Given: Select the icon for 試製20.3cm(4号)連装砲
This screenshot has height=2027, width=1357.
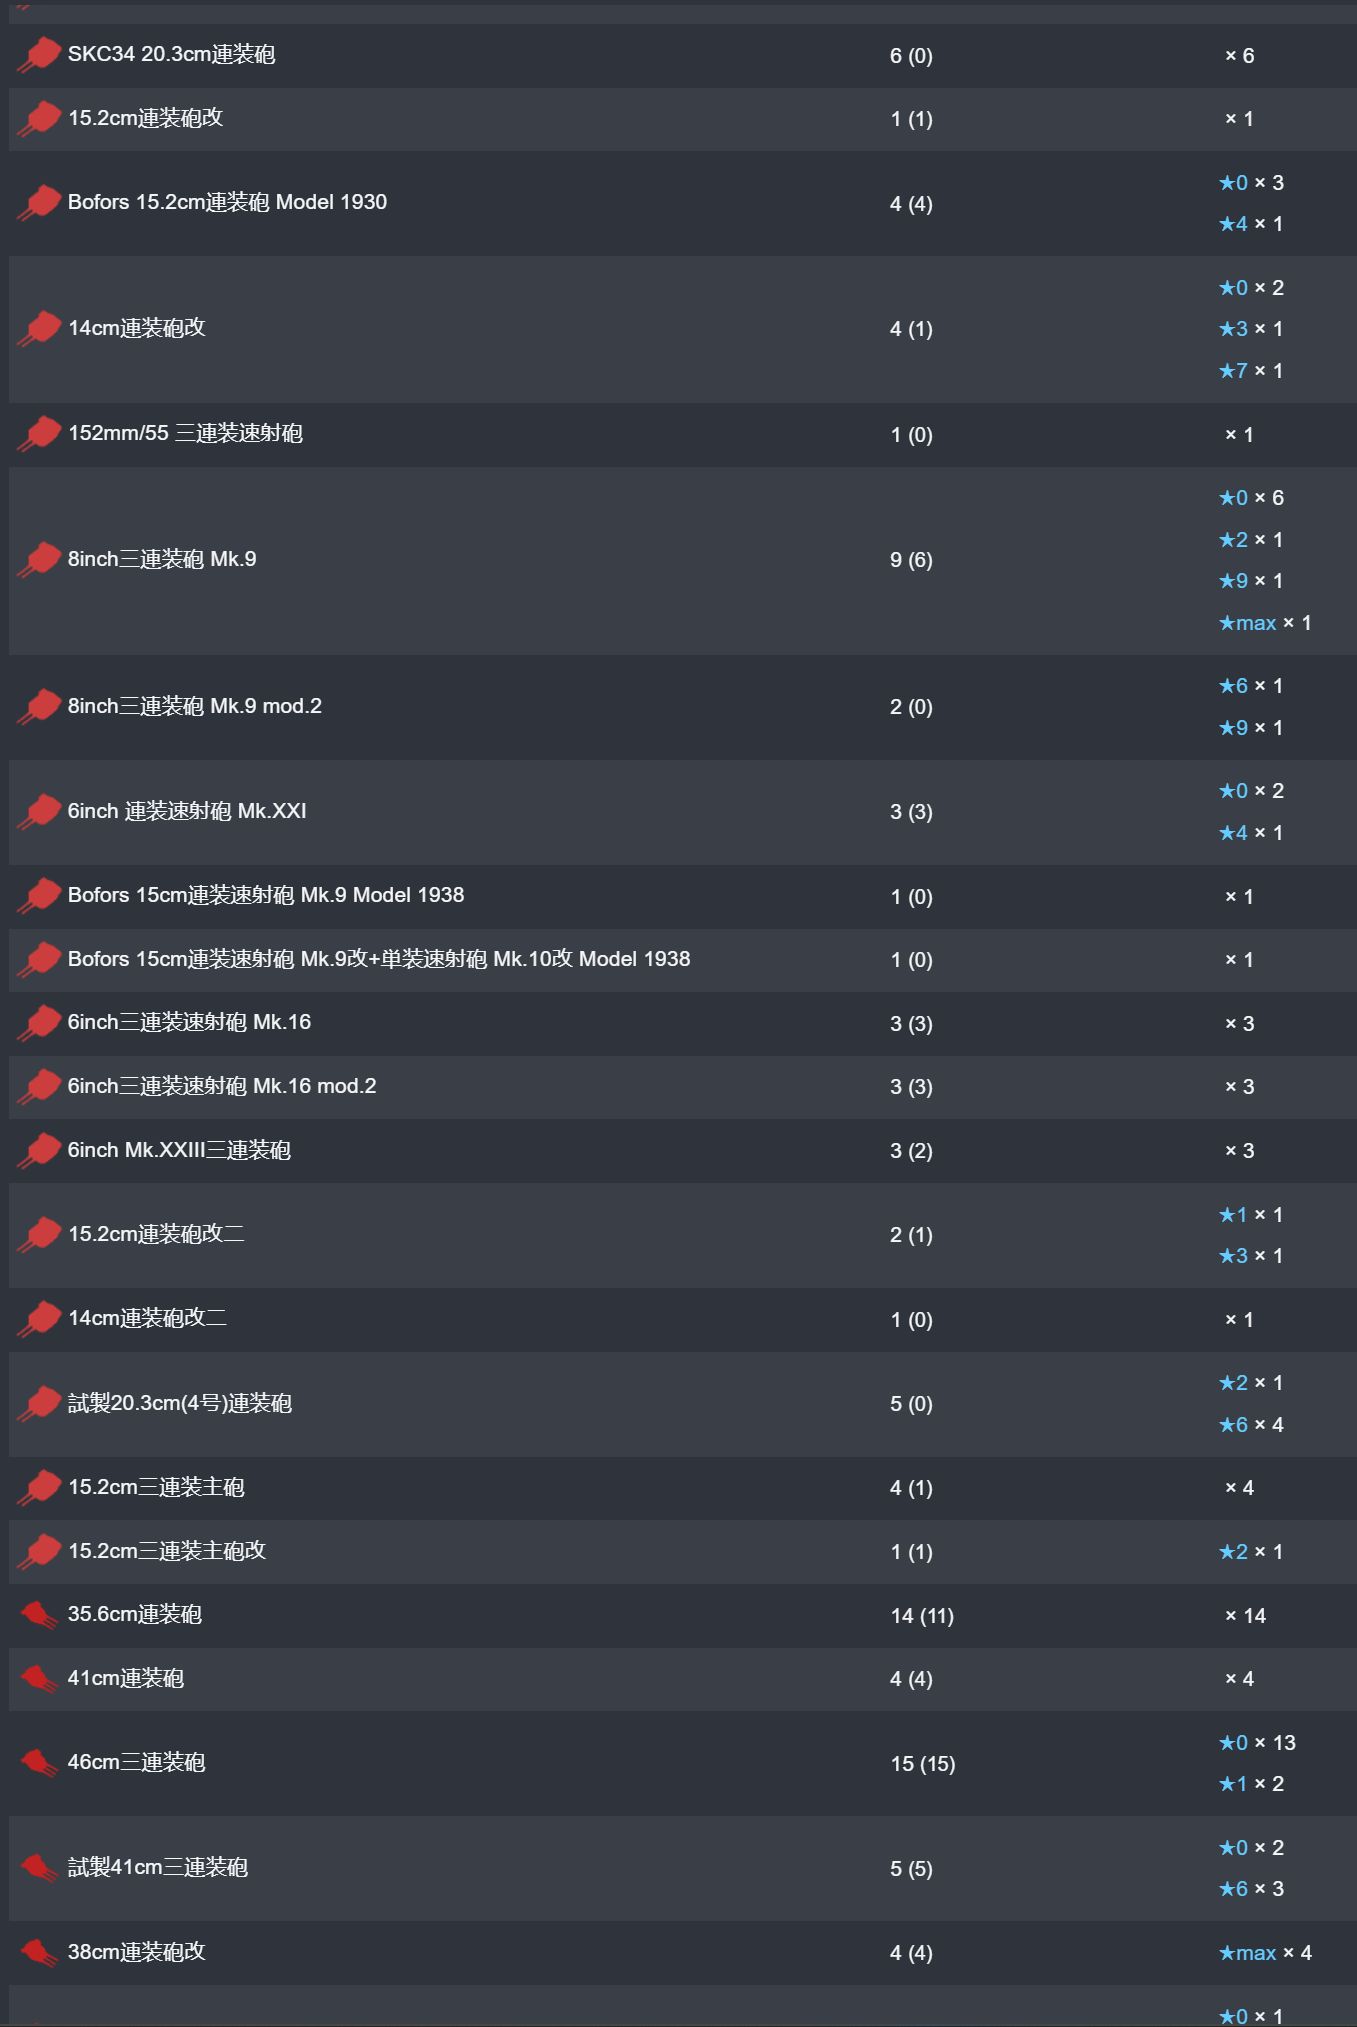Looking at the screenshot, I should coord(39,1403).
